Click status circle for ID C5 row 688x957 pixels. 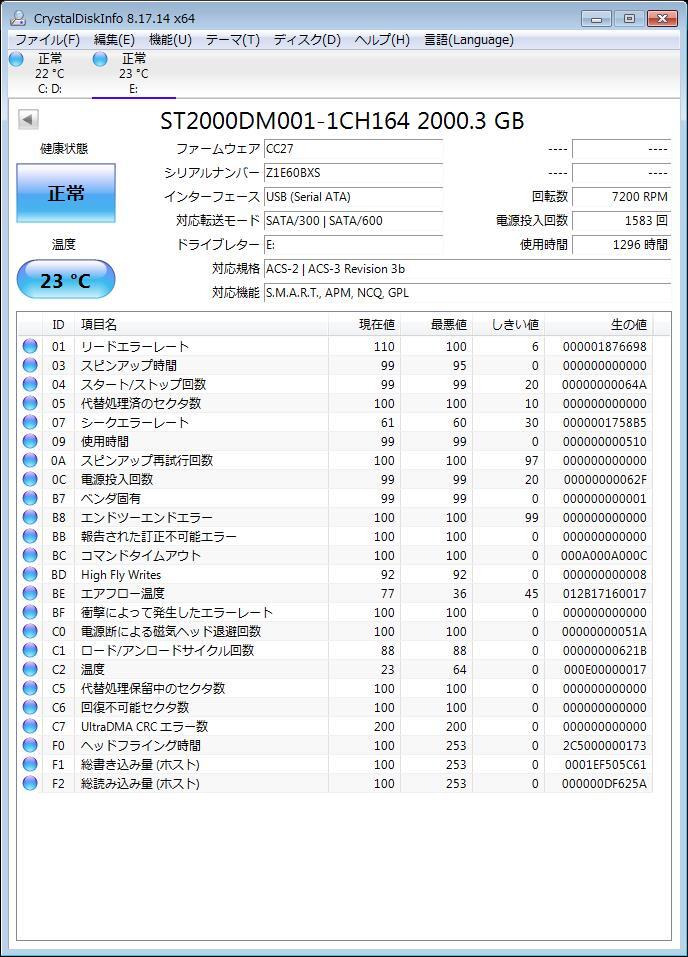pos(30,688)
